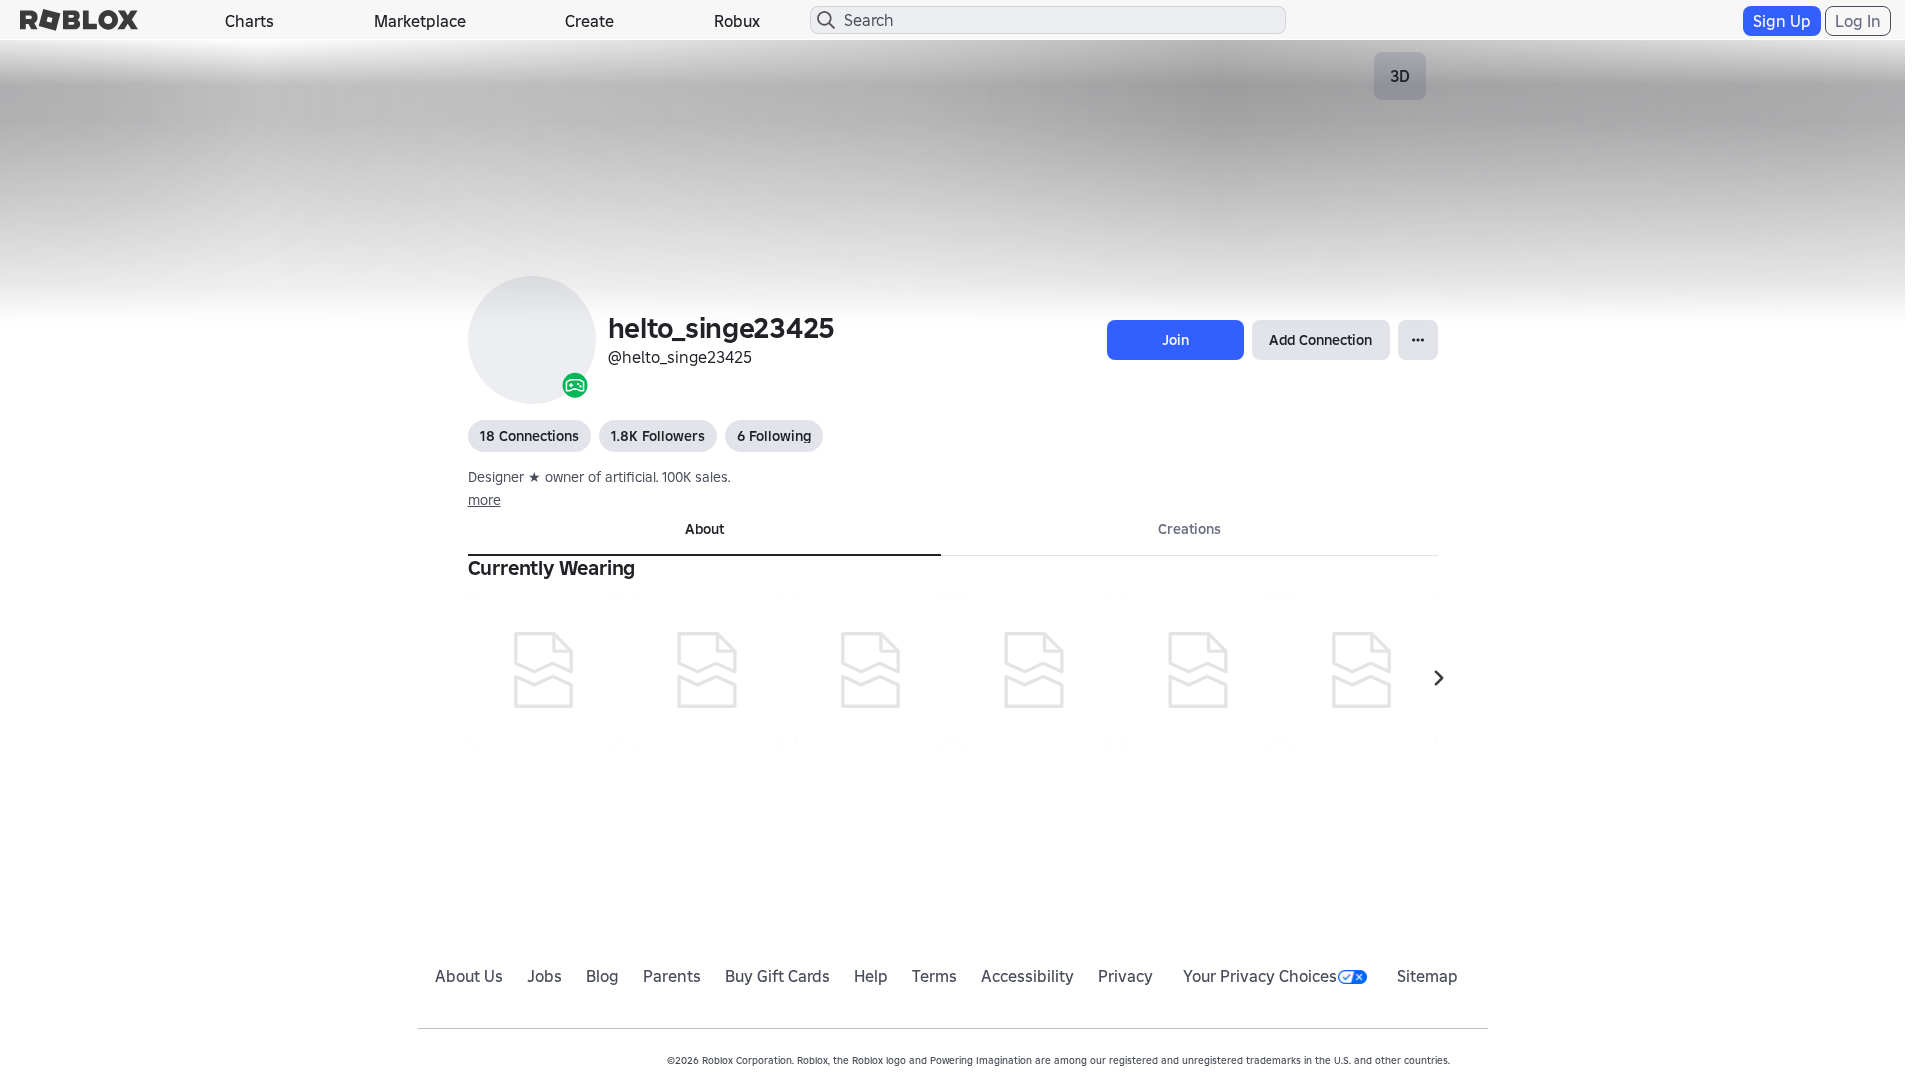Screen dimensions: 1920x1080
Task: Open the sixth Currently Wearing item
Action: pyautogui.click(x=1361, y=670)
